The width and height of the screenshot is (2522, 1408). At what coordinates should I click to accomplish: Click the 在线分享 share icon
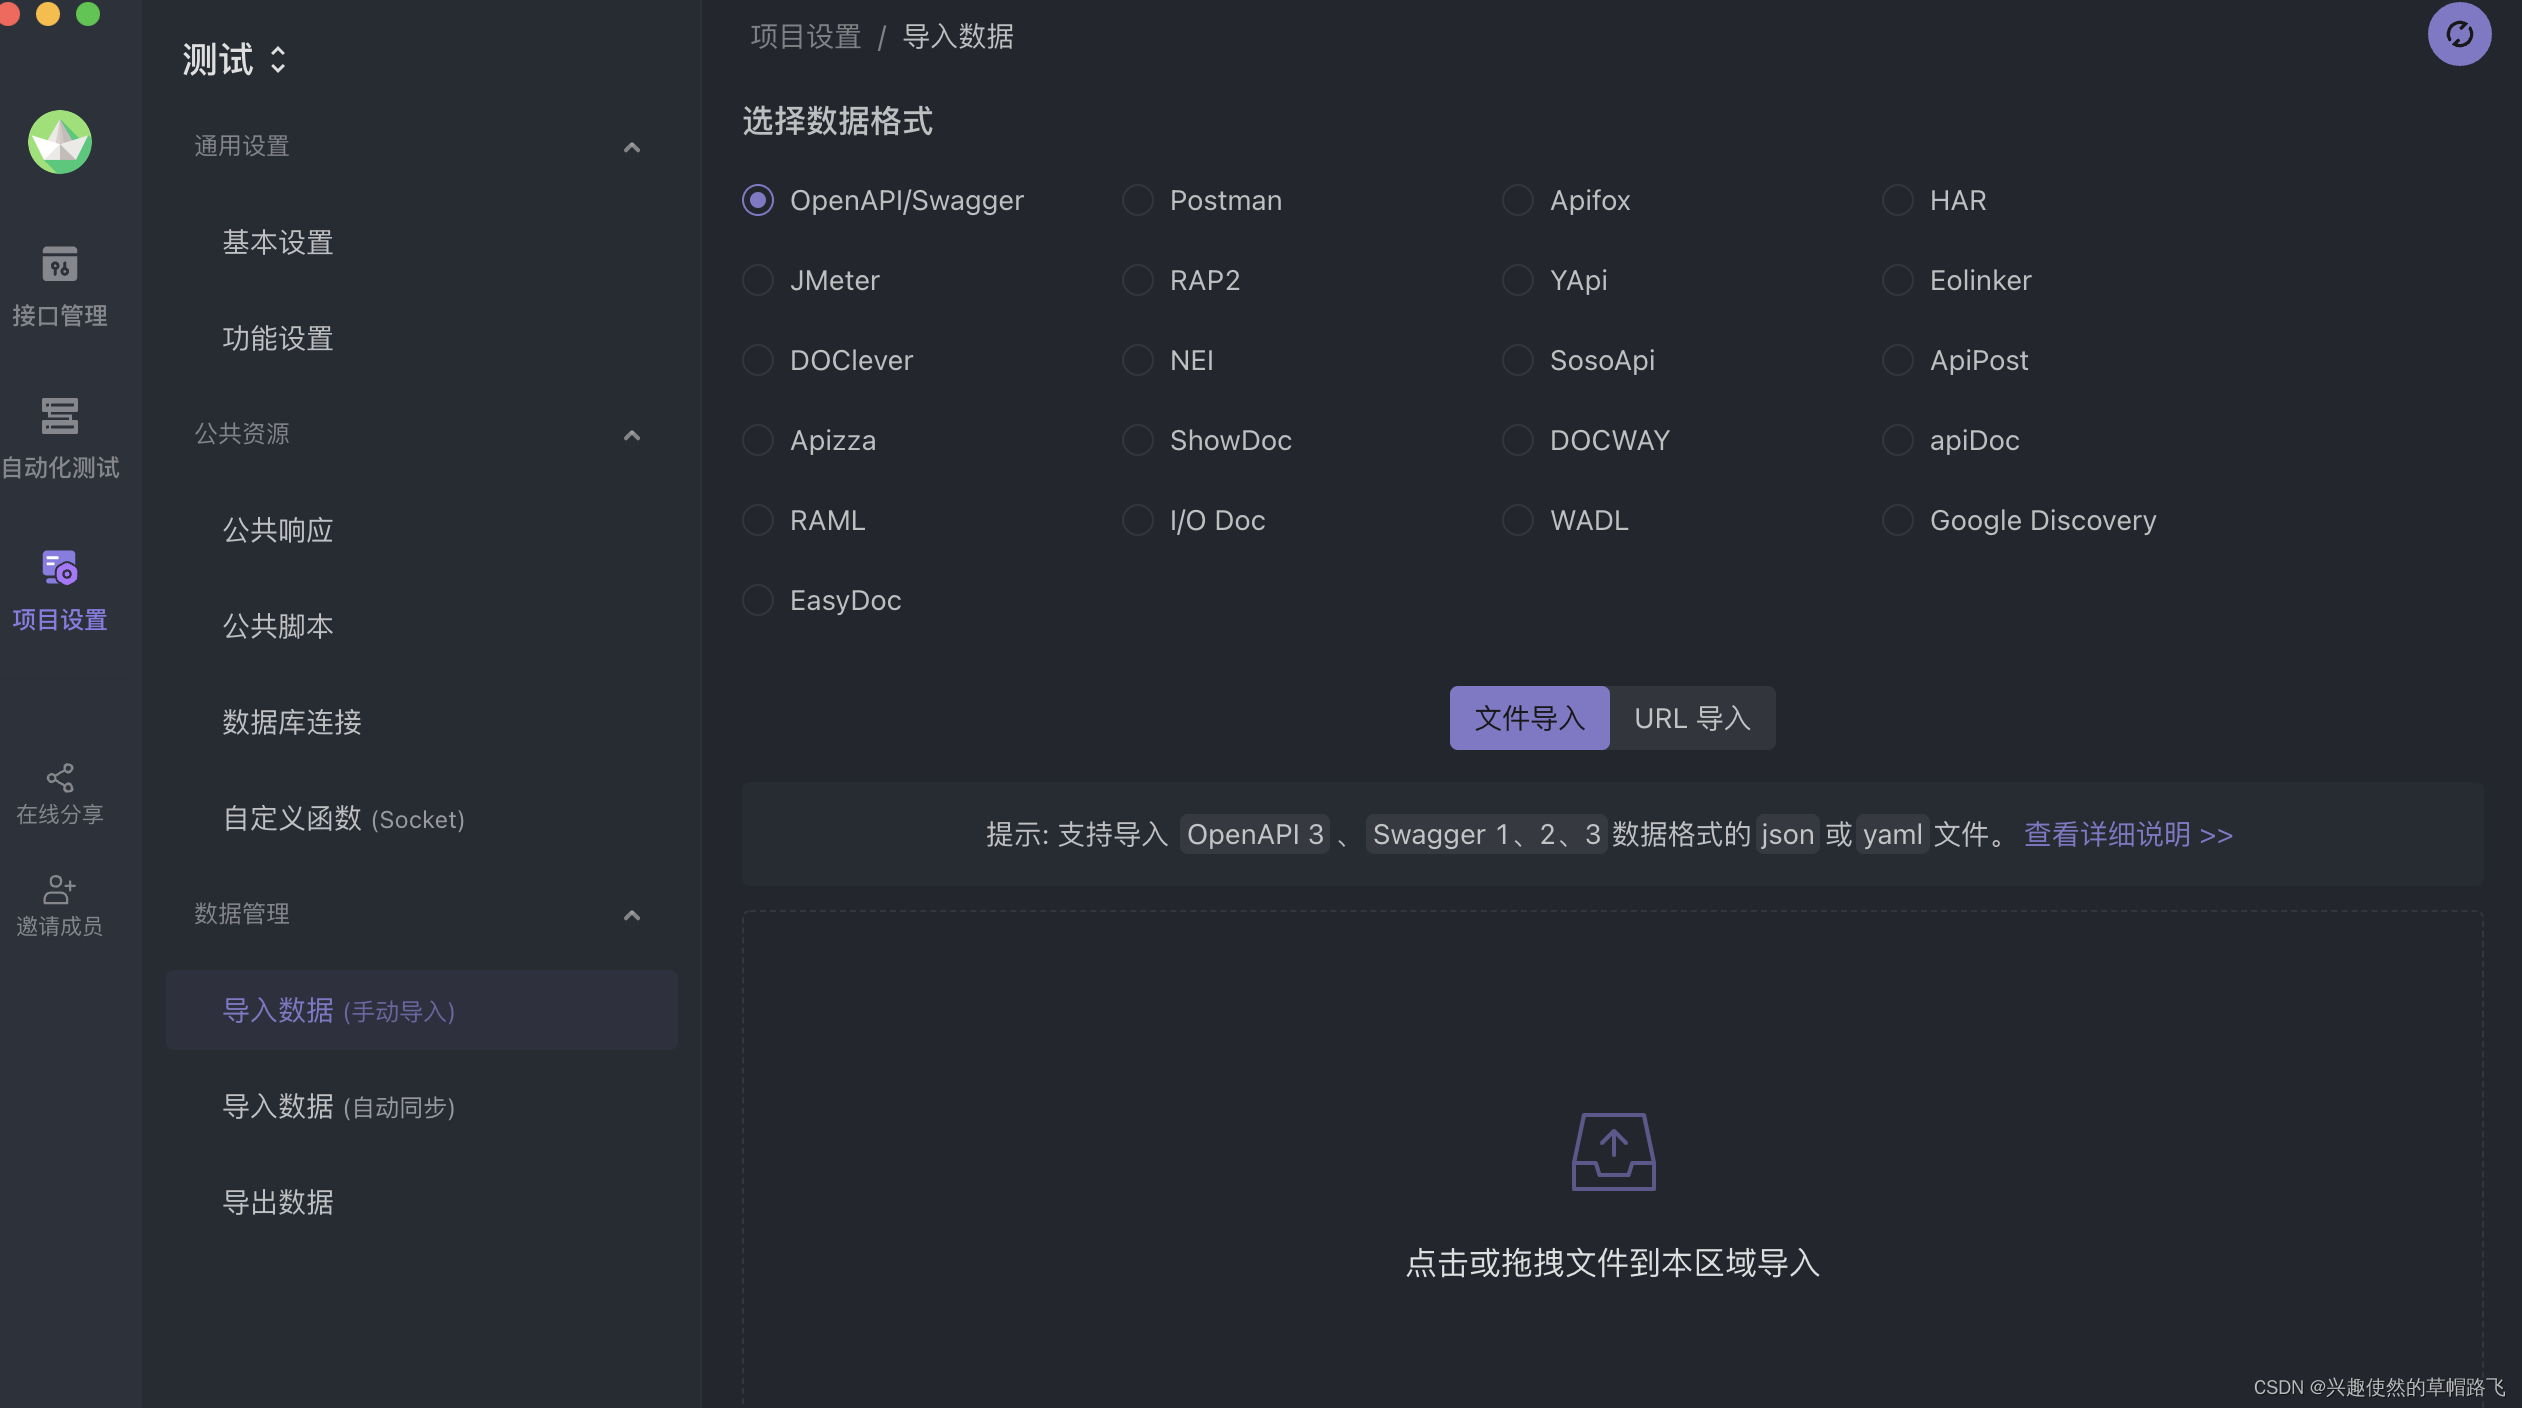point(60,778)
